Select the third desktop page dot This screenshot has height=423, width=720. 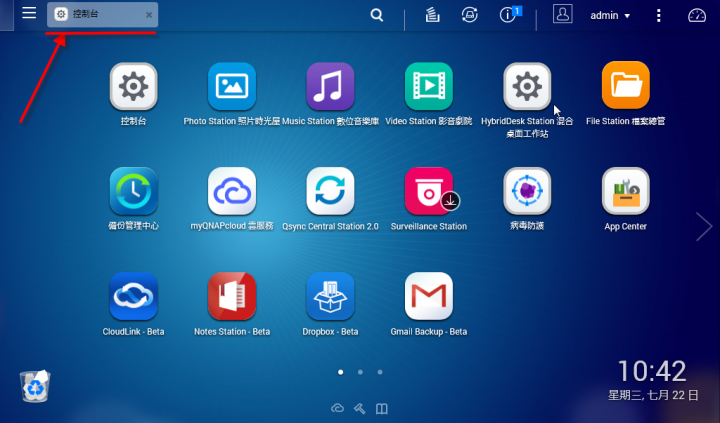coord(380,372)
